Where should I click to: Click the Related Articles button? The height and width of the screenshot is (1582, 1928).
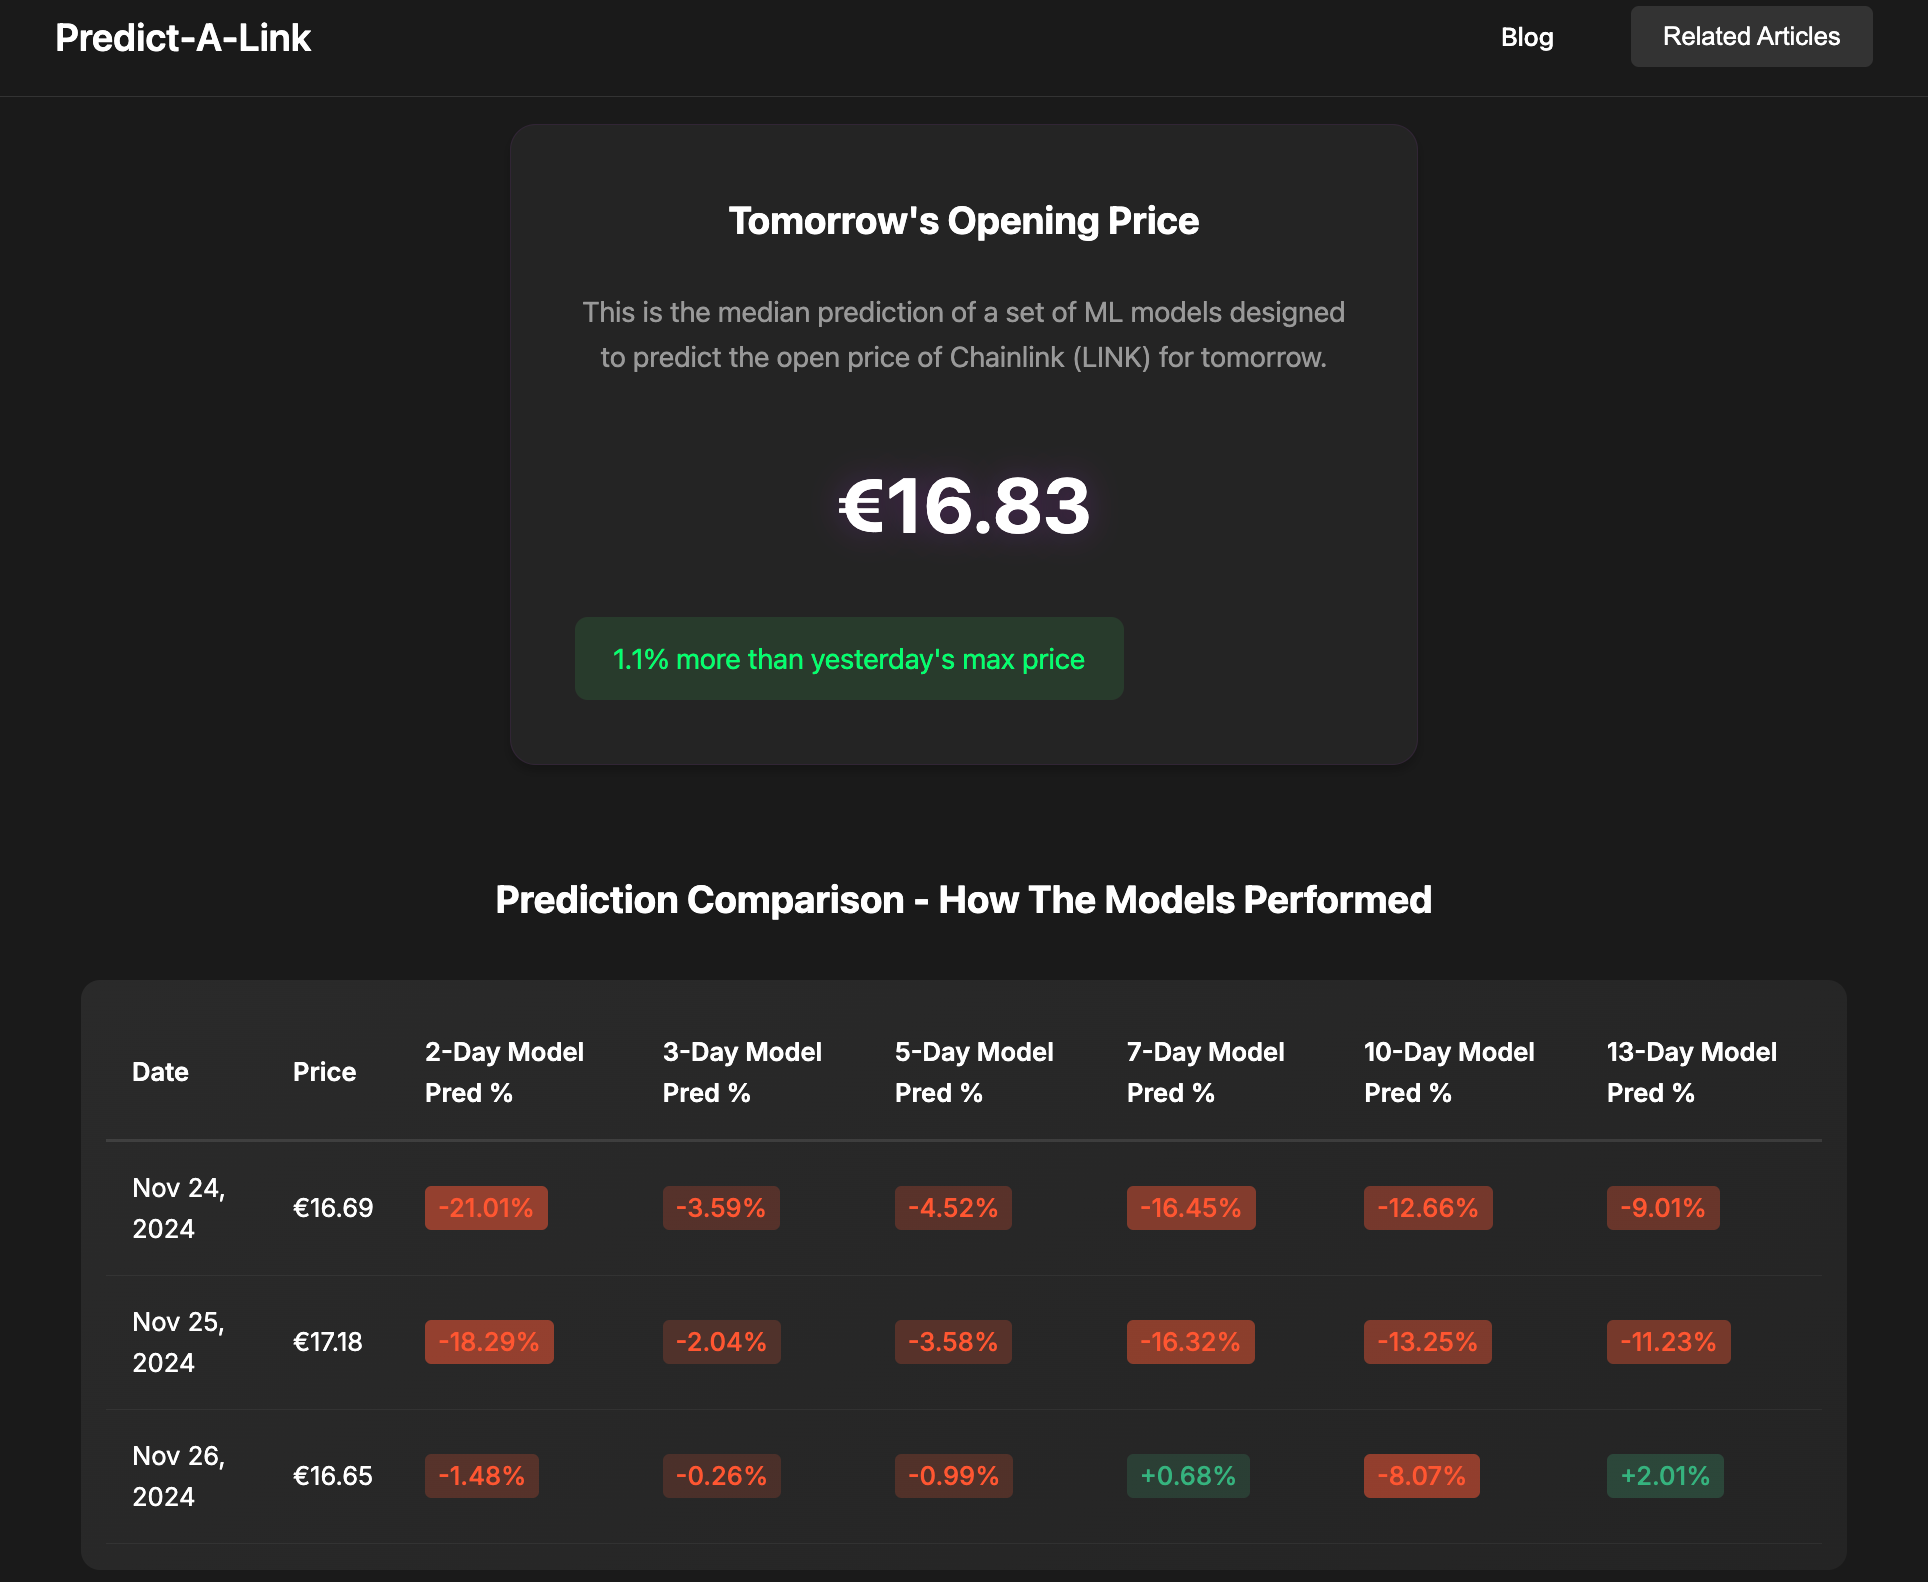tap(1750, 37)
